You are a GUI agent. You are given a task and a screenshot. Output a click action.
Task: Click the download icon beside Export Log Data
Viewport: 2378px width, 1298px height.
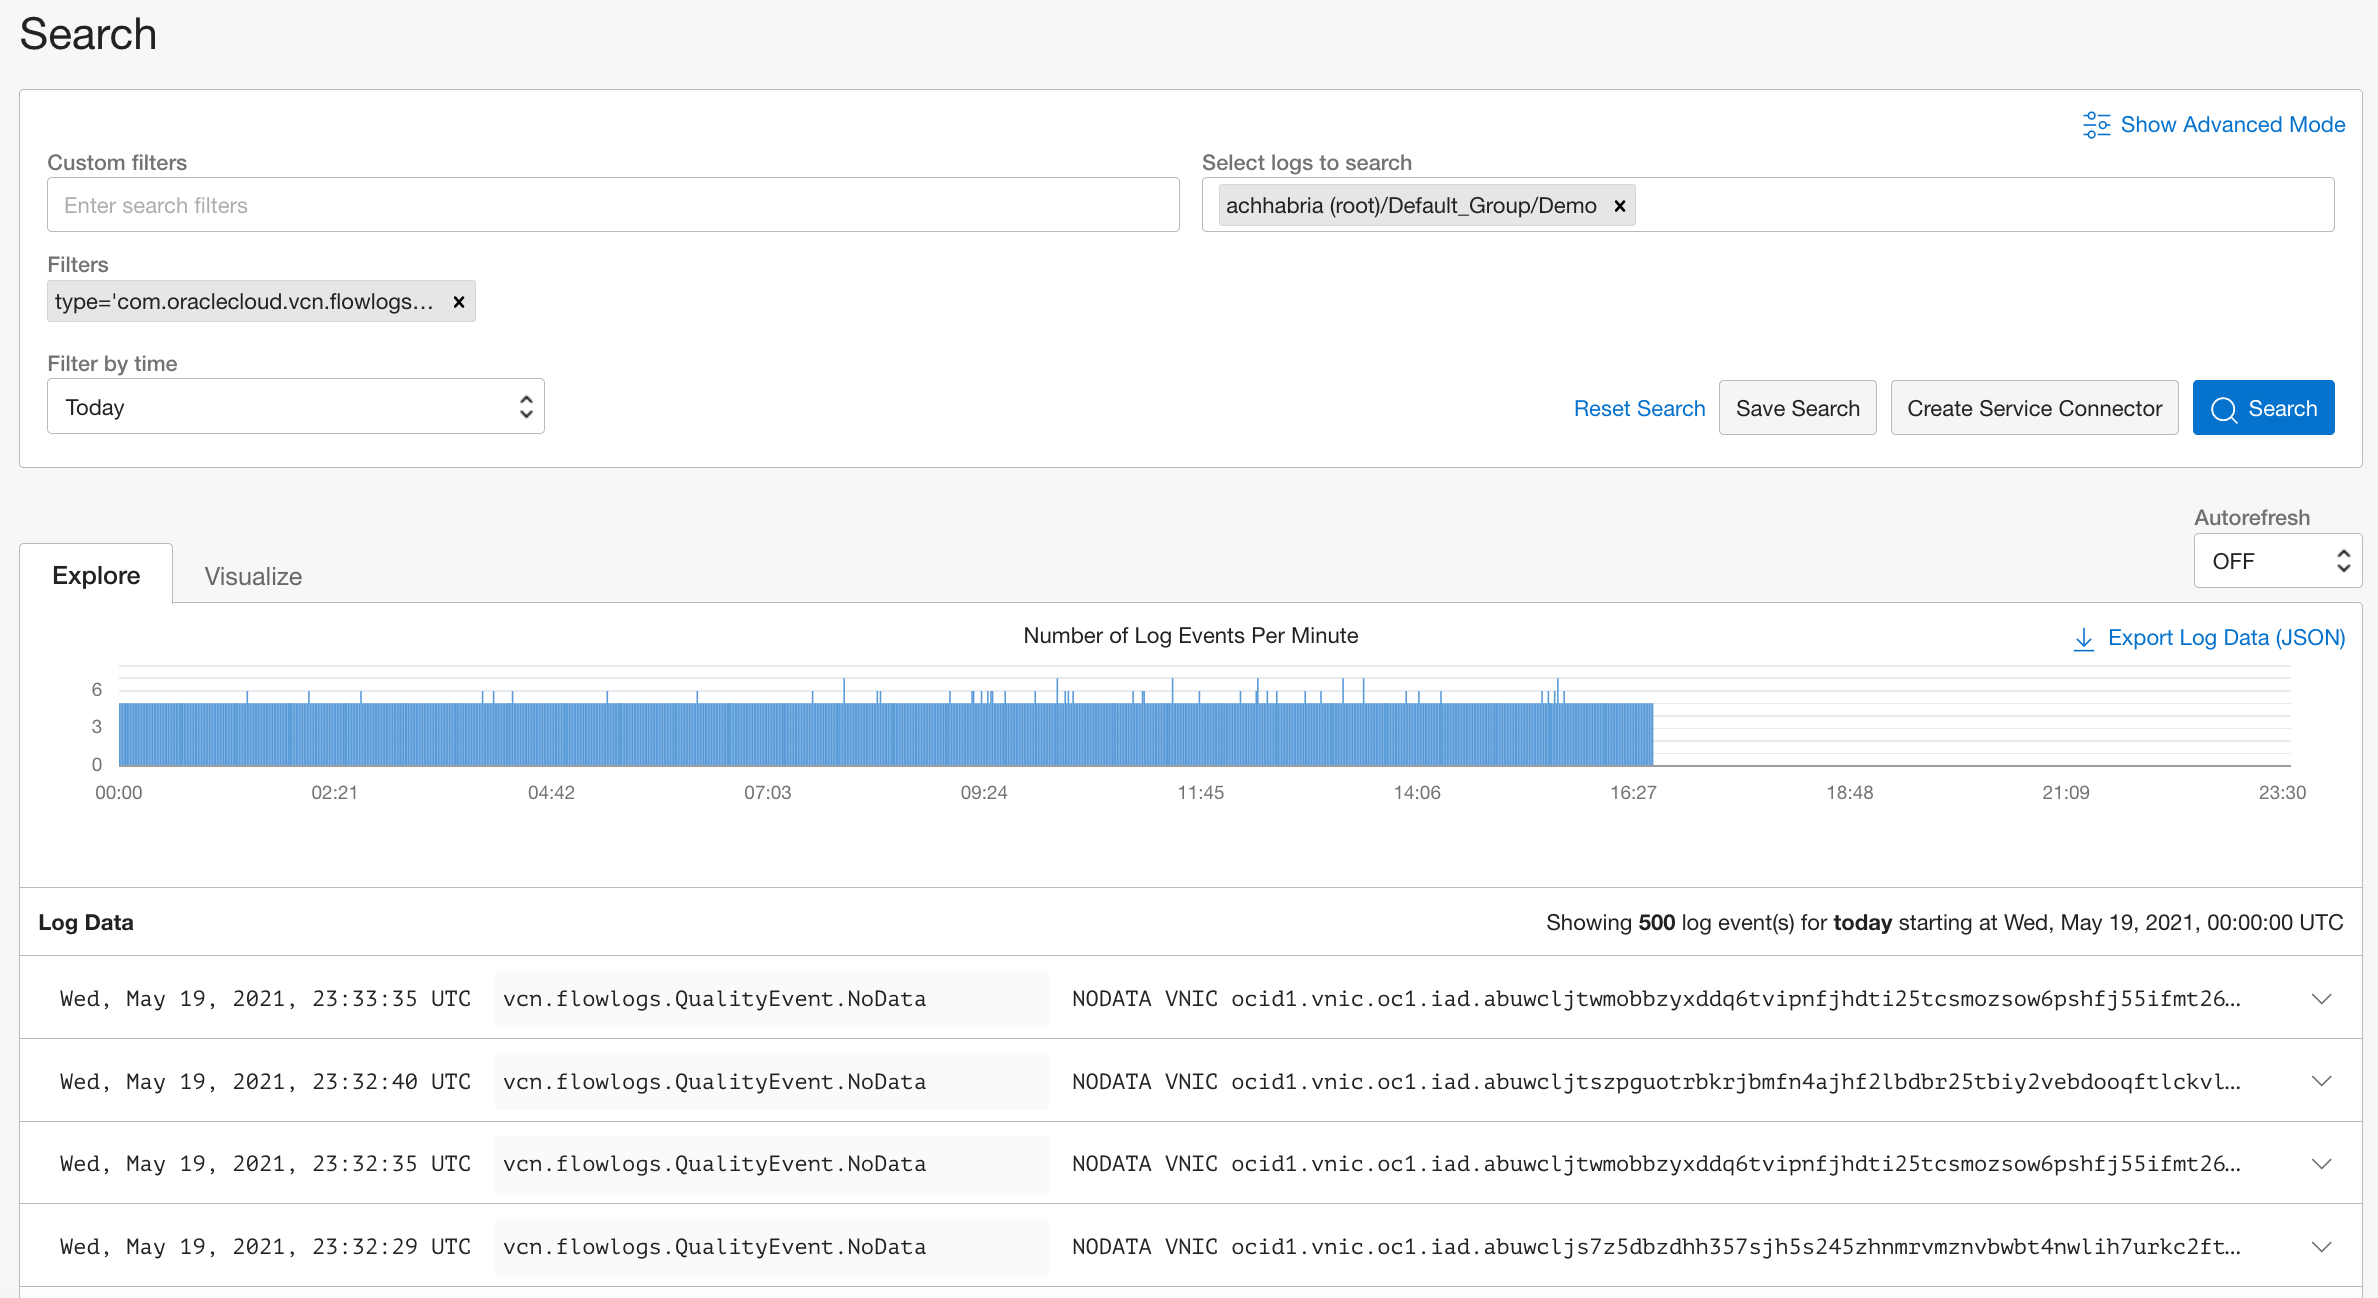pyautogui.click(x=2084, y=638)
